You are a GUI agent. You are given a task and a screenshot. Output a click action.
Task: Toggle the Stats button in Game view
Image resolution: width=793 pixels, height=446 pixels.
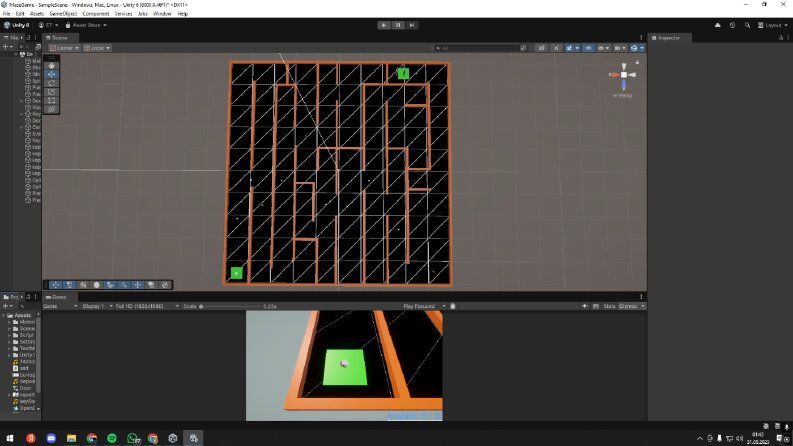[609, 306]
